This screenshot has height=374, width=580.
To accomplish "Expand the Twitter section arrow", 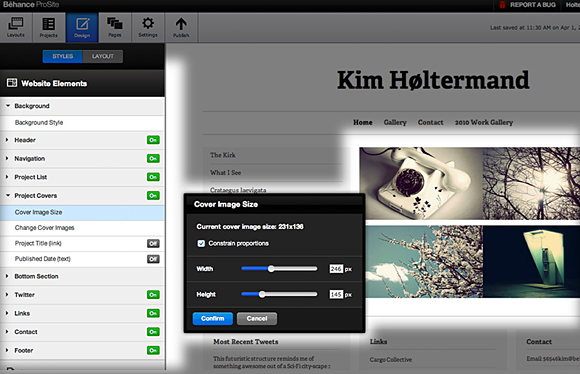I will pos(7,294).
